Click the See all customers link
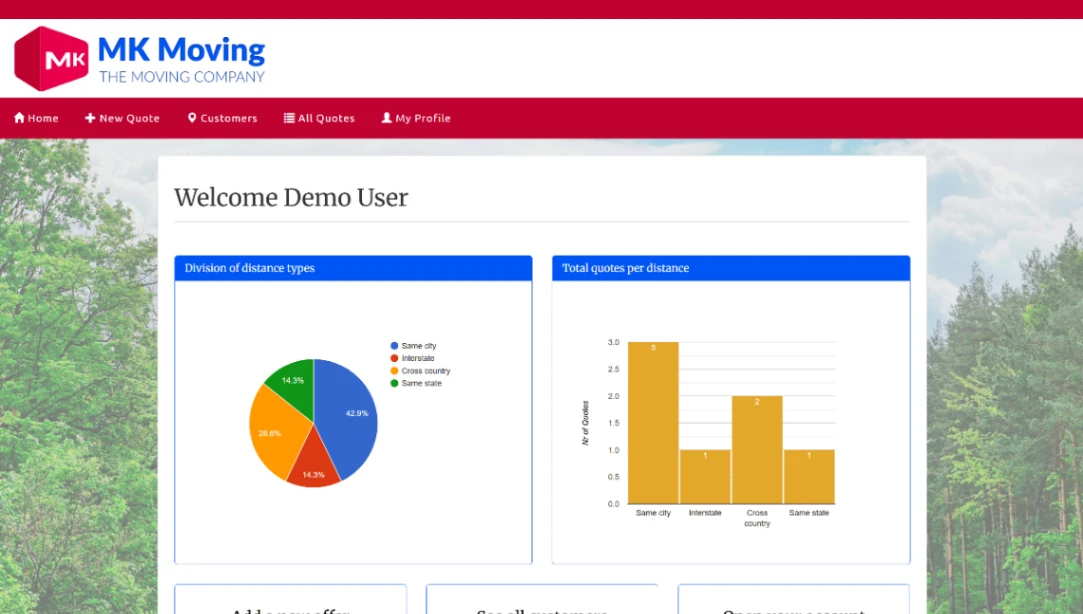This screenshot has width=1083, height=614. tap(541, 610)
